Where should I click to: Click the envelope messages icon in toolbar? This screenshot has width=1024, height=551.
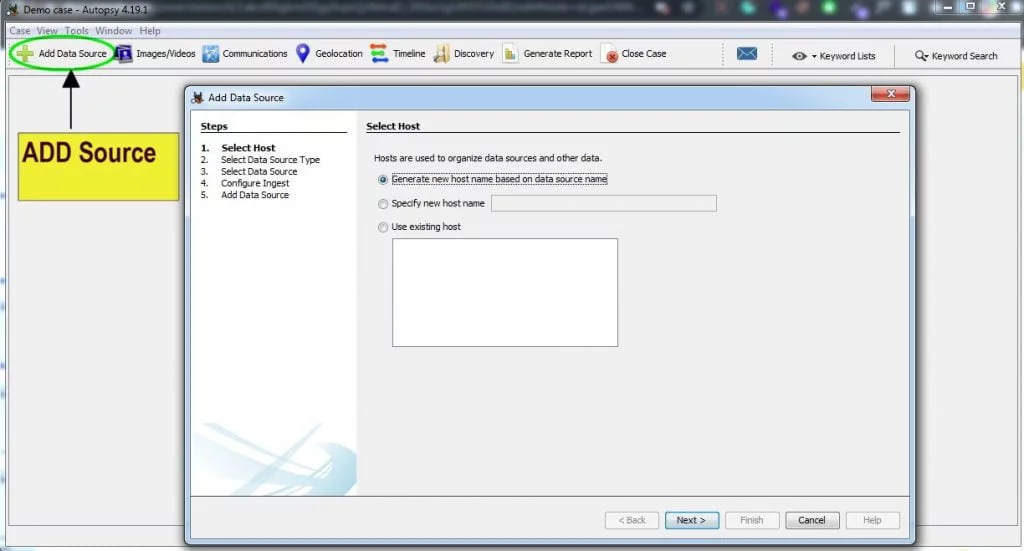tap(746, 54)
